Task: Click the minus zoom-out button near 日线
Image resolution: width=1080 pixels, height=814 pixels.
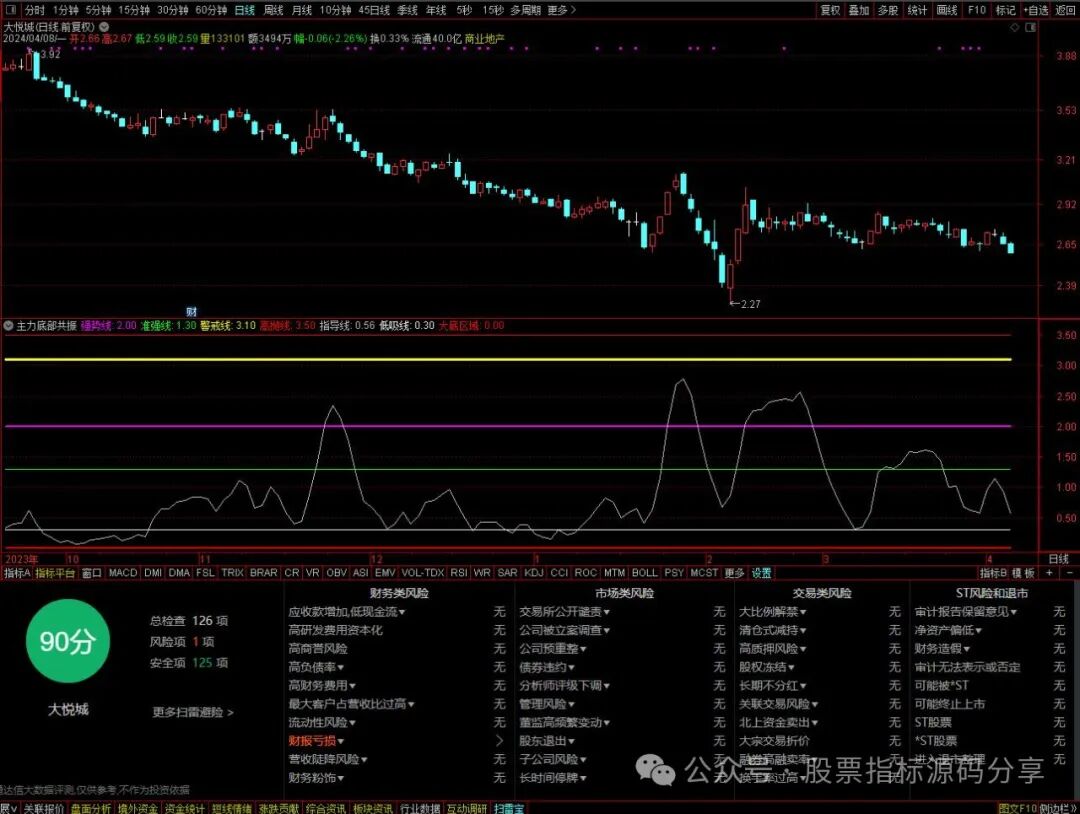Action: pyautogui.click(x=1070, y=572)
